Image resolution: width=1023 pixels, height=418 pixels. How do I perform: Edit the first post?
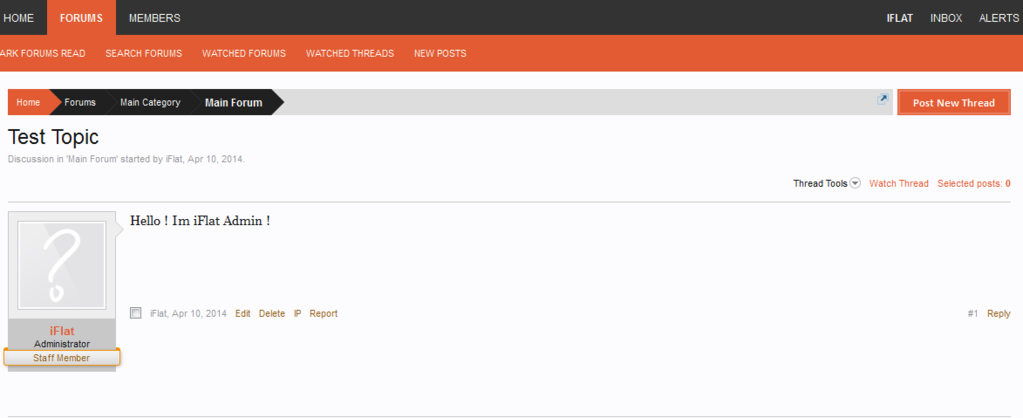(x=243, y=314)
